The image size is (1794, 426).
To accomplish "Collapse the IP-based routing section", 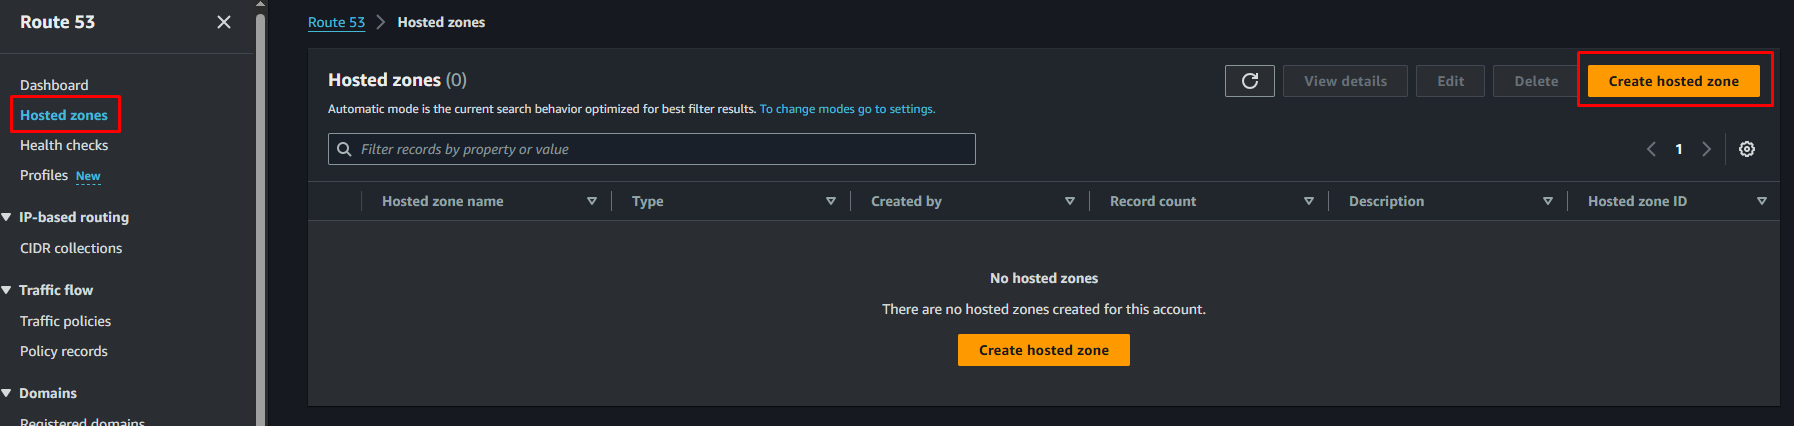I will [7, 217].
